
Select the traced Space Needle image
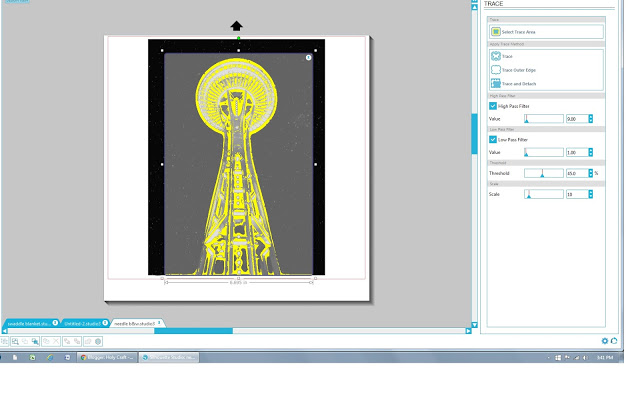(x=238, y=163)
